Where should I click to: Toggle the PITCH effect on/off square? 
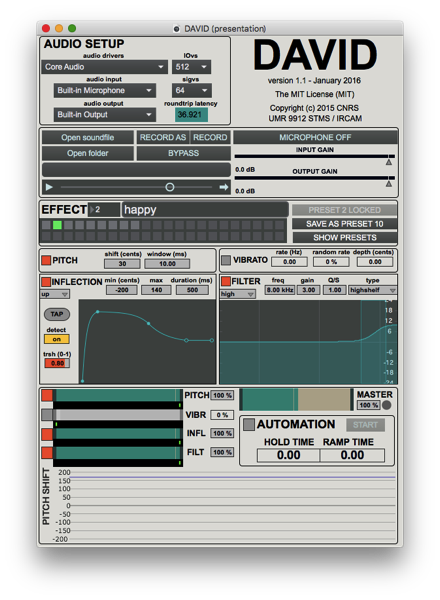[x=46, y=260]
